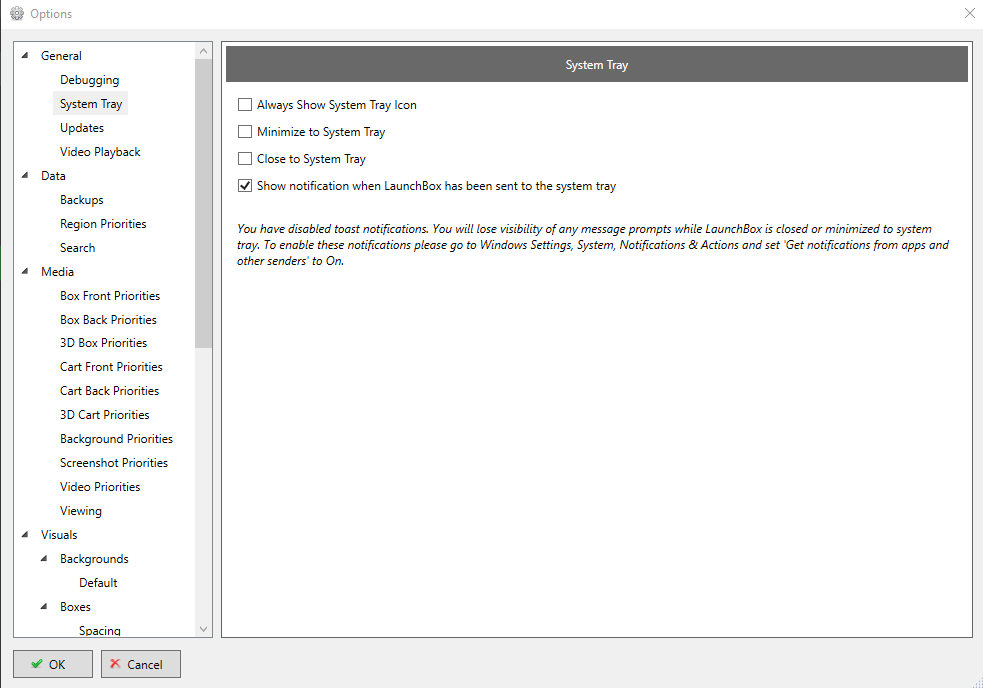983x688 pixels.
Task: Close the Options window
Action: click(x=969, y=13)
